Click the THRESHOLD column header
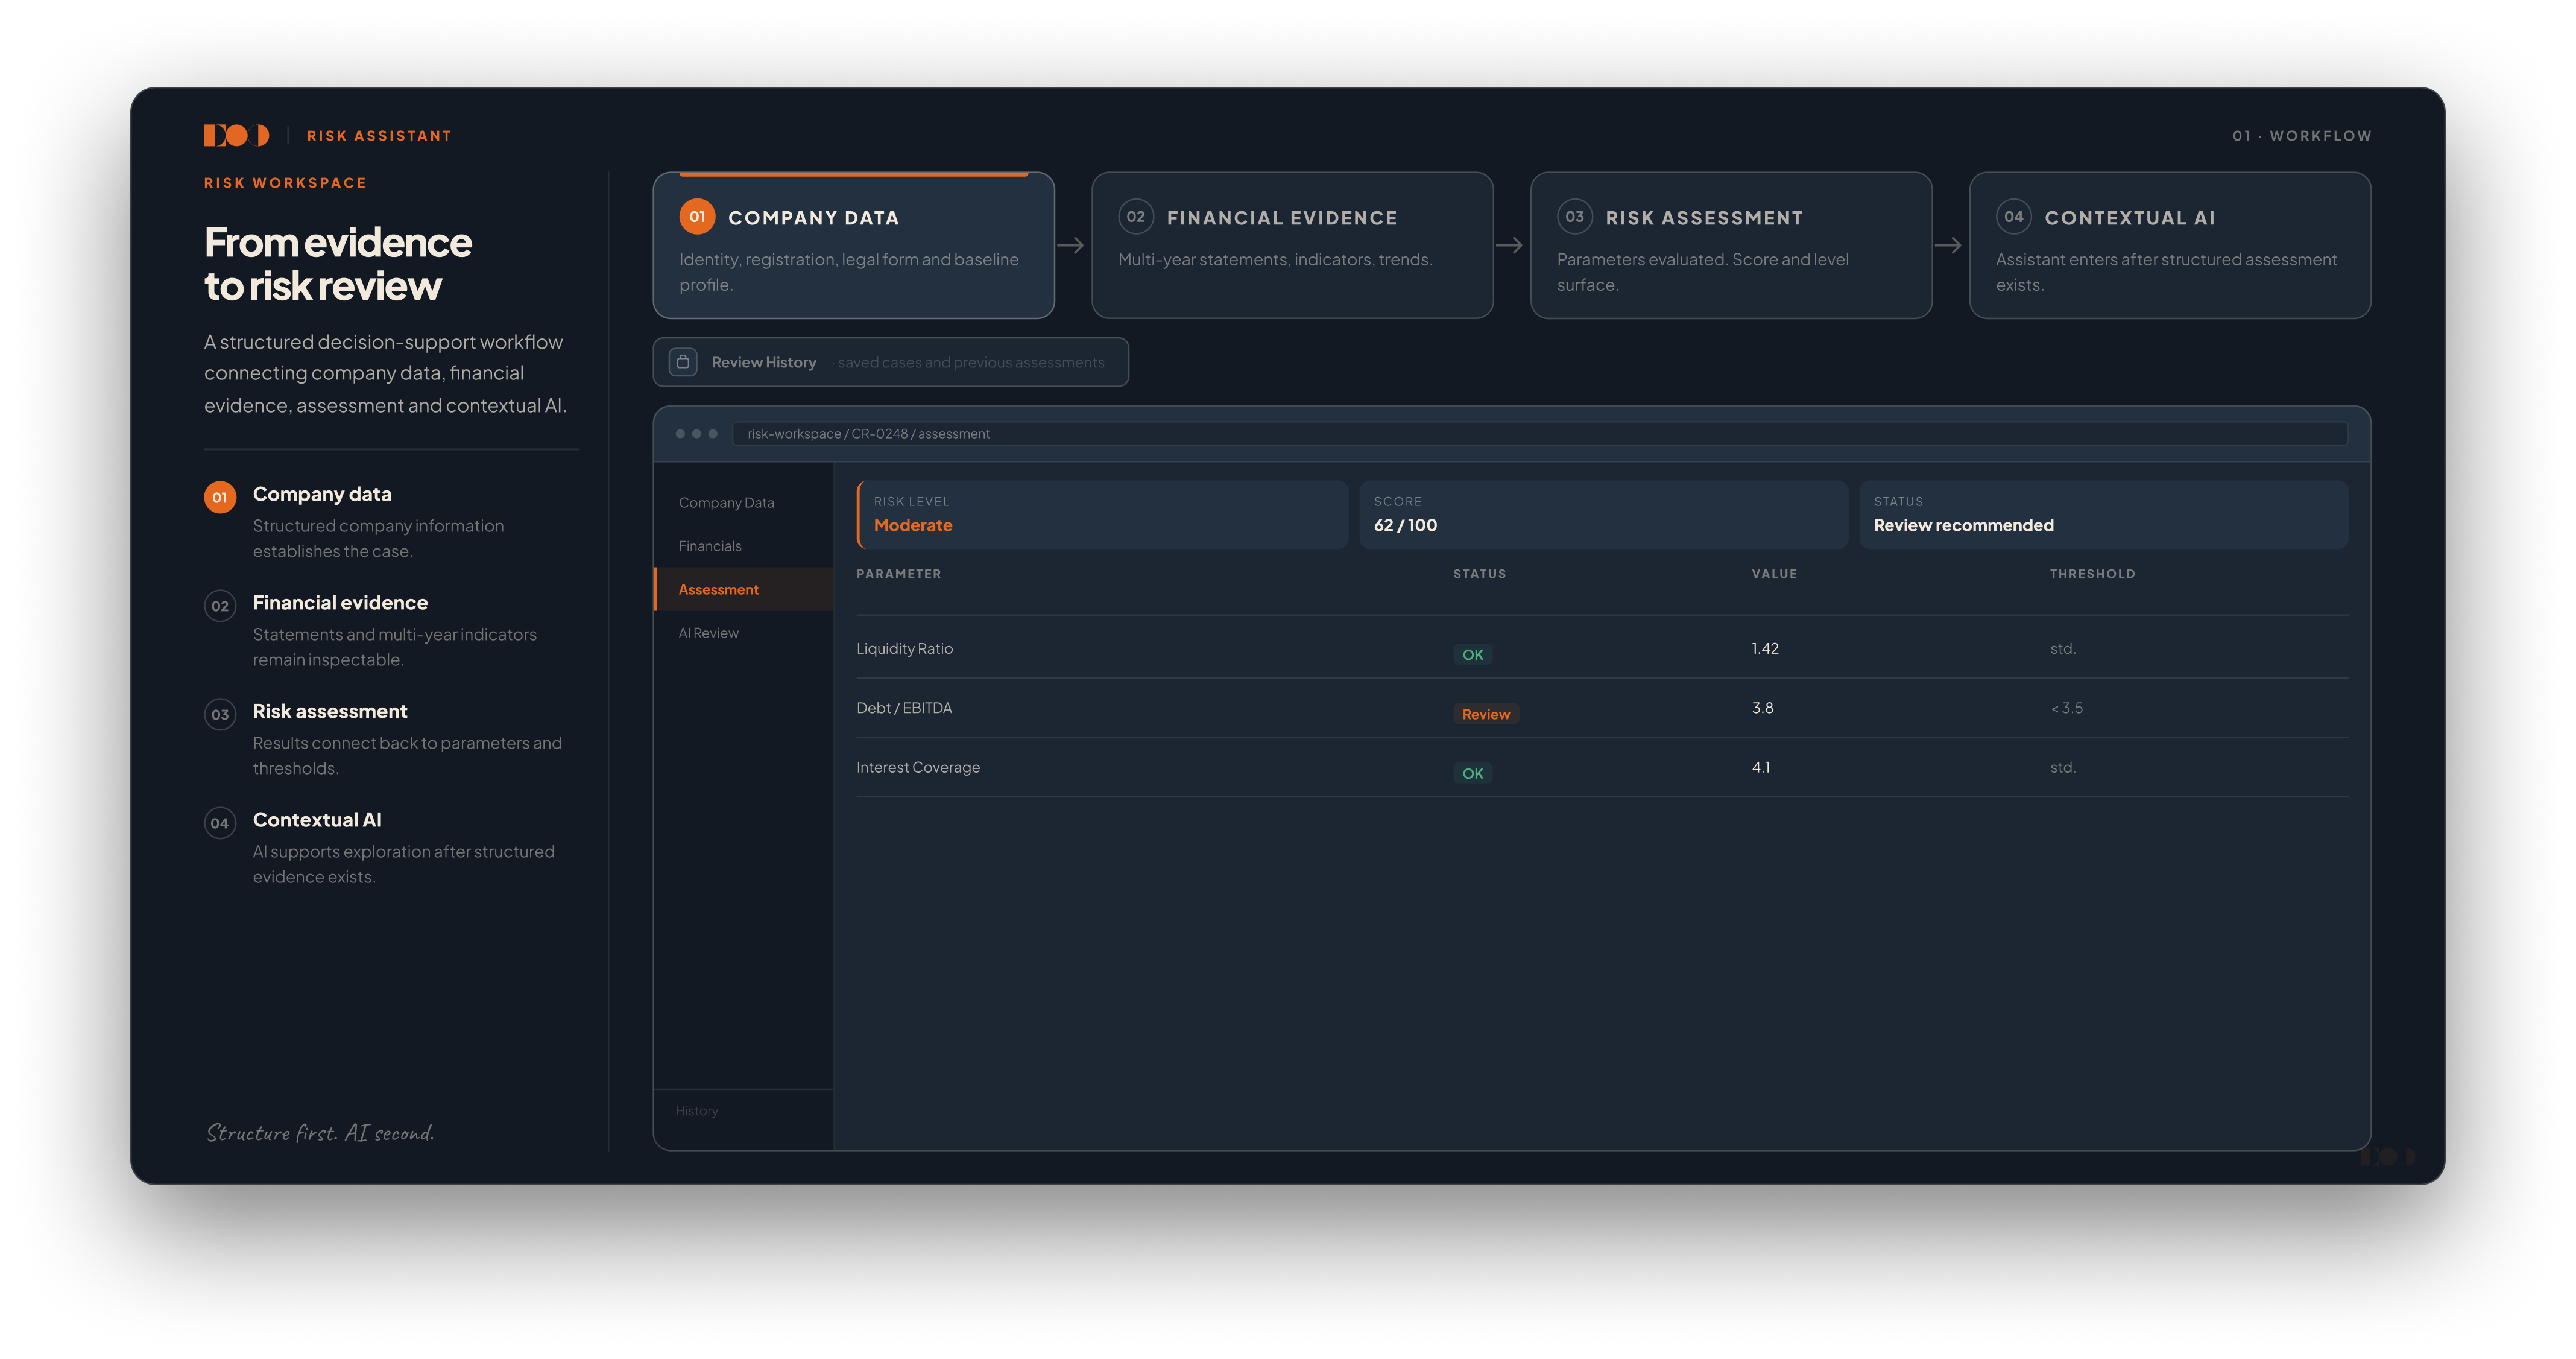The height and width of the screenshot is (1359, 2576). point(2092,574)
